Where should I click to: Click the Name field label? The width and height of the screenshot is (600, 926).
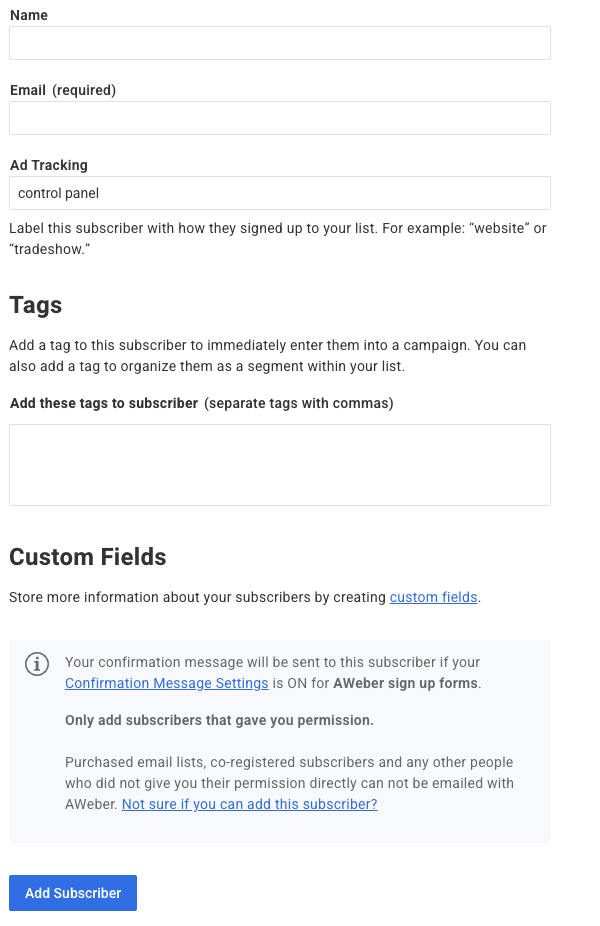point(28,15)
